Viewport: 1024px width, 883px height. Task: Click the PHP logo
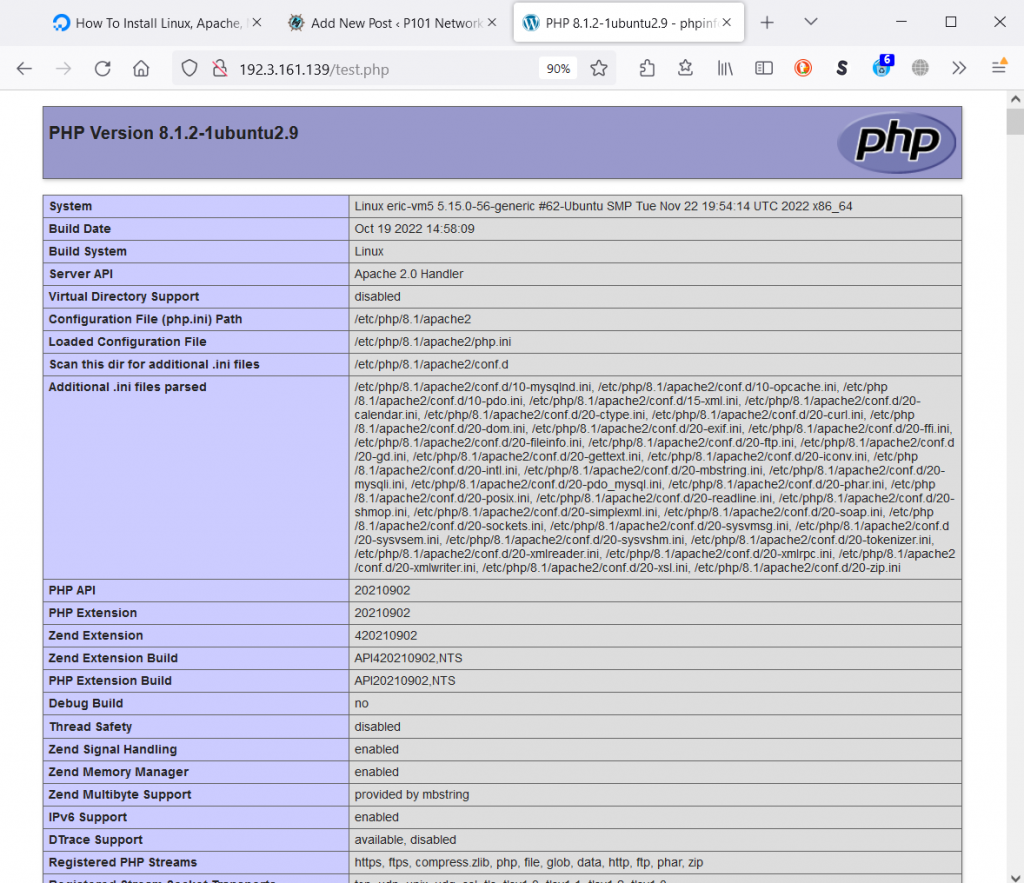(896, 142)
